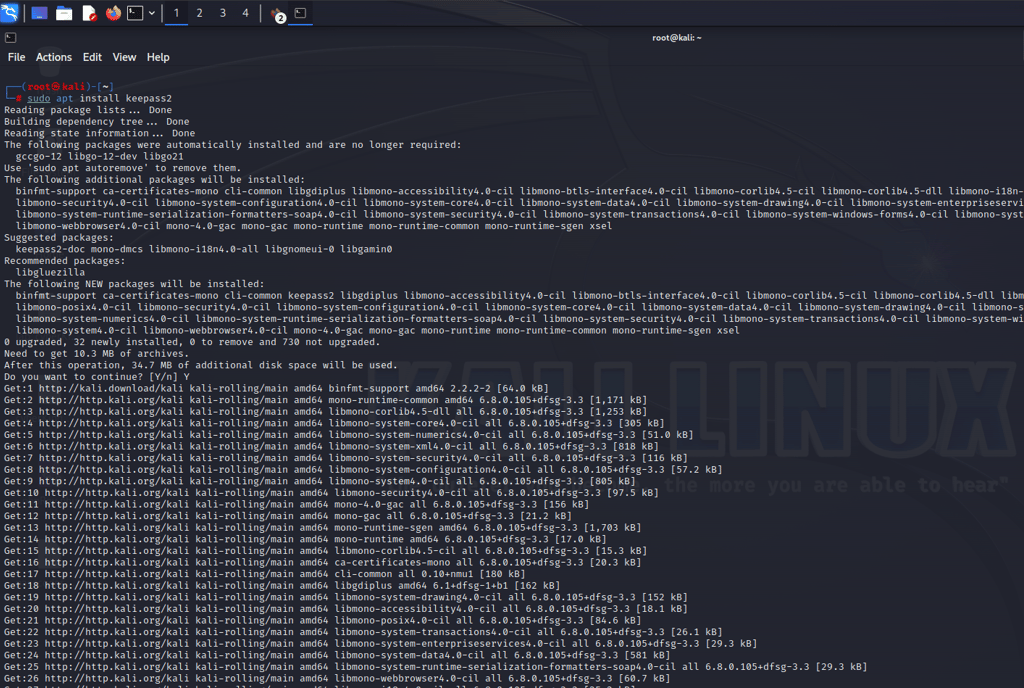
Task: Expand terminal launcher dropdown arrow
Action: tap(152, 13)
